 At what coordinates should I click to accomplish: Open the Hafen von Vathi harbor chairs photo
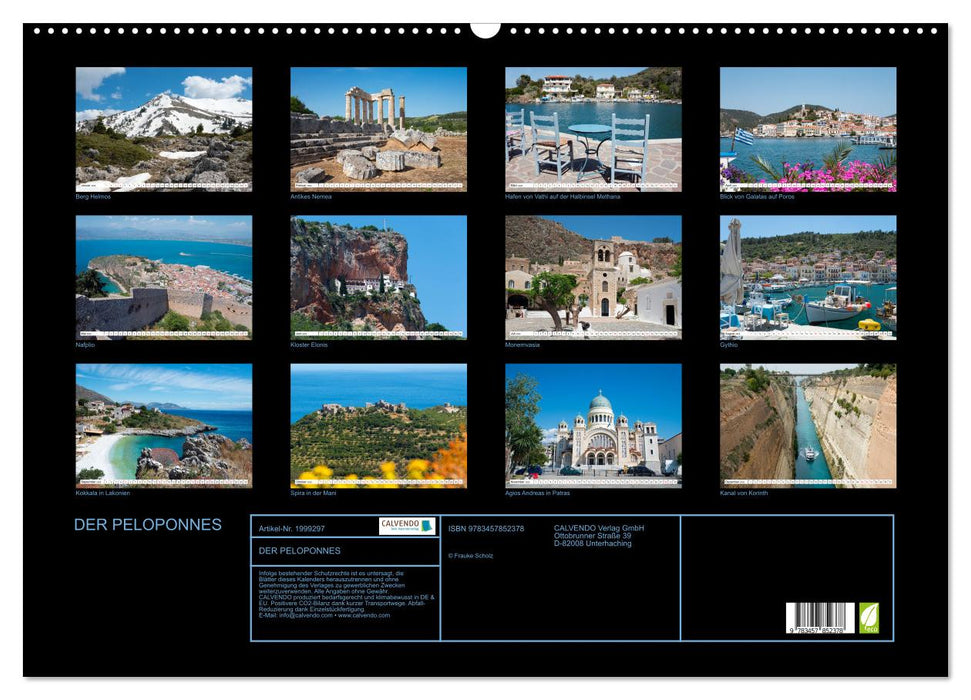(593, 129)
